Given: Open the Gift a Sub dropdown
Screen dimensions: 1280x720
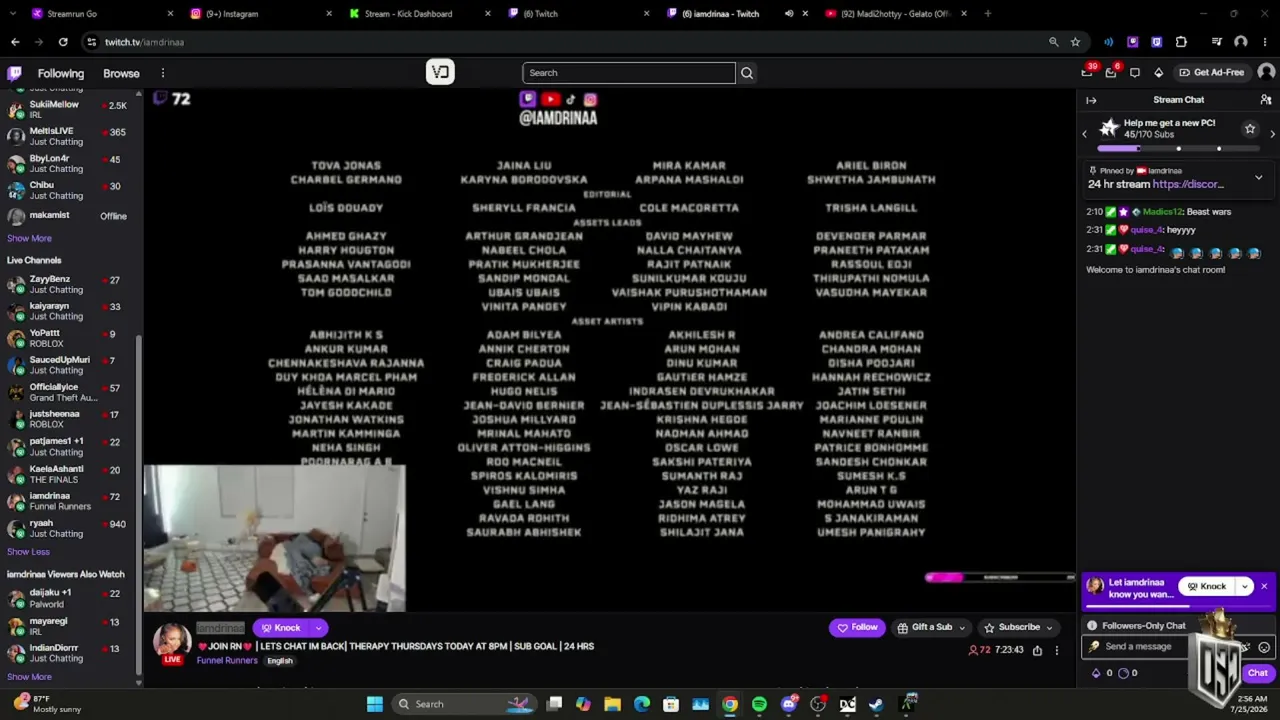Looking at the screenshot, I should tap(931, 627).
